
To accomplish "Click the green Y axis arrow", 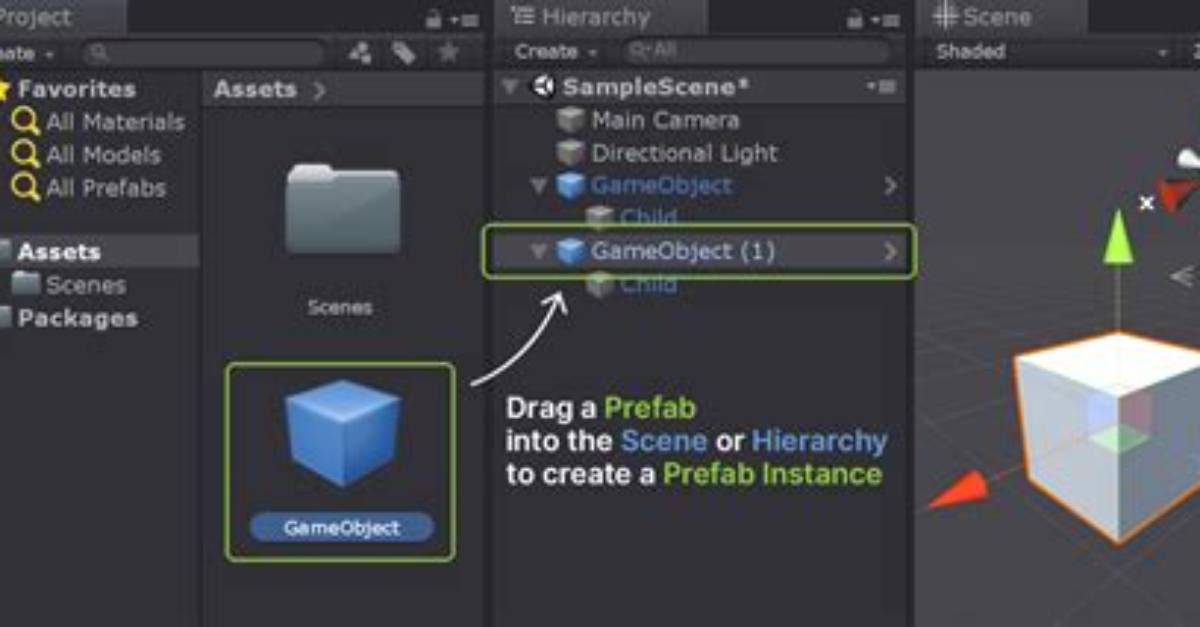I will [x=1118, y=237].
